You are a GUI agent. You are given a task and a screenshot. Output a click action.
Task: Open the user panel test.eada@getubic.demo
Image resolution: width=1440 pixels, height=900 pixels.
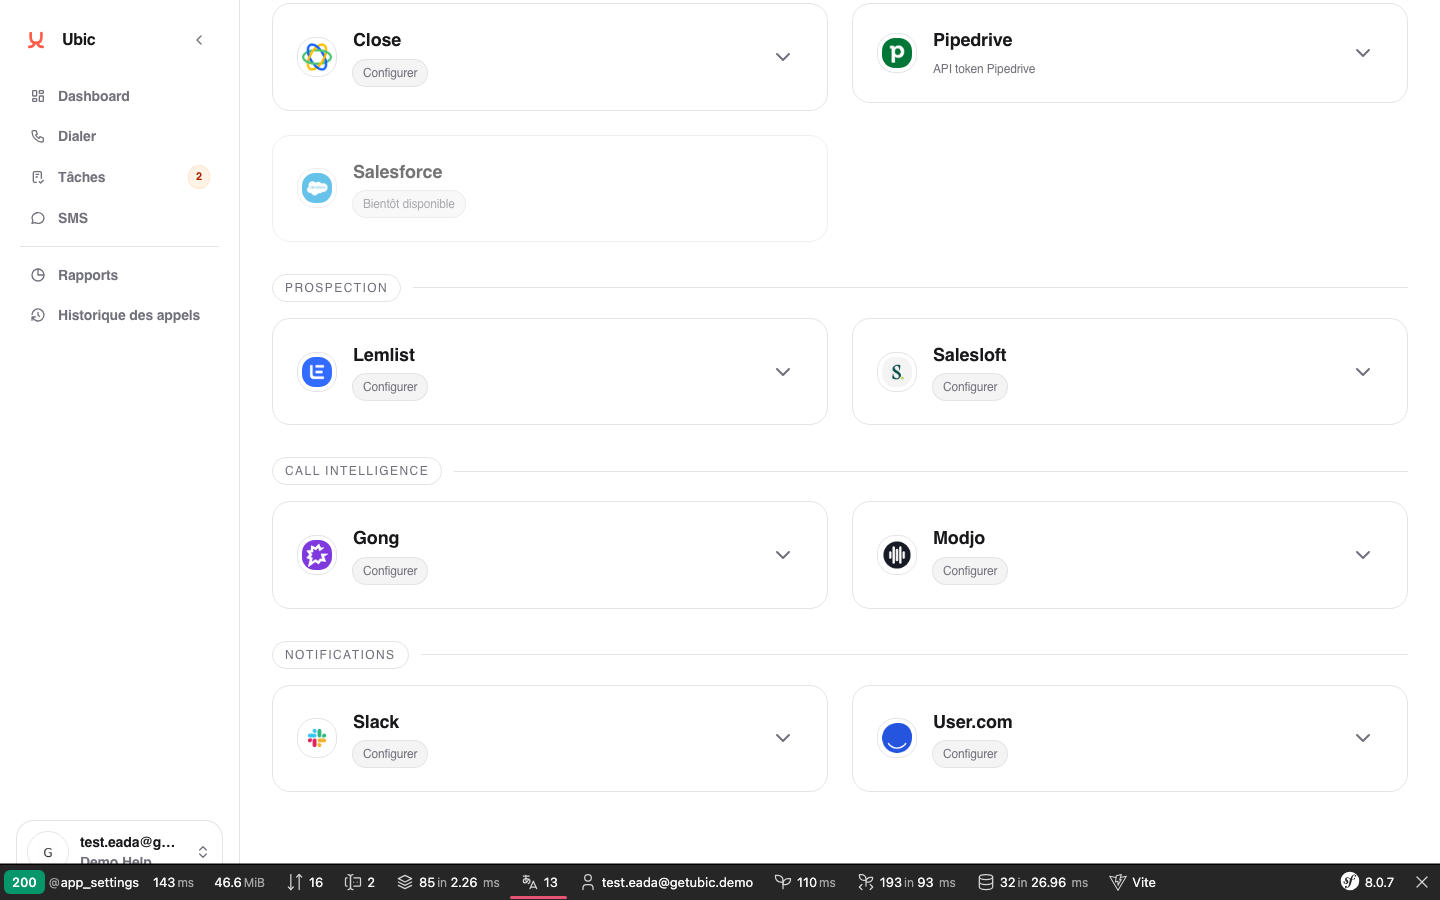coord(667,882)
